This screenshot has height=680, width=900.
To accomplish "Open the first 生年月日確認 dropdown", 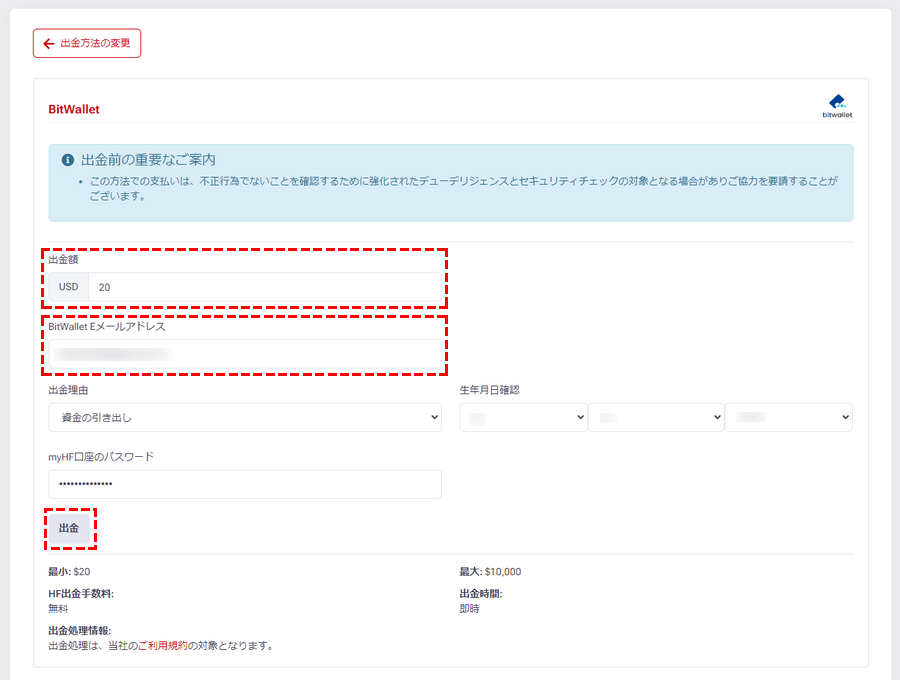I will 523,417.
